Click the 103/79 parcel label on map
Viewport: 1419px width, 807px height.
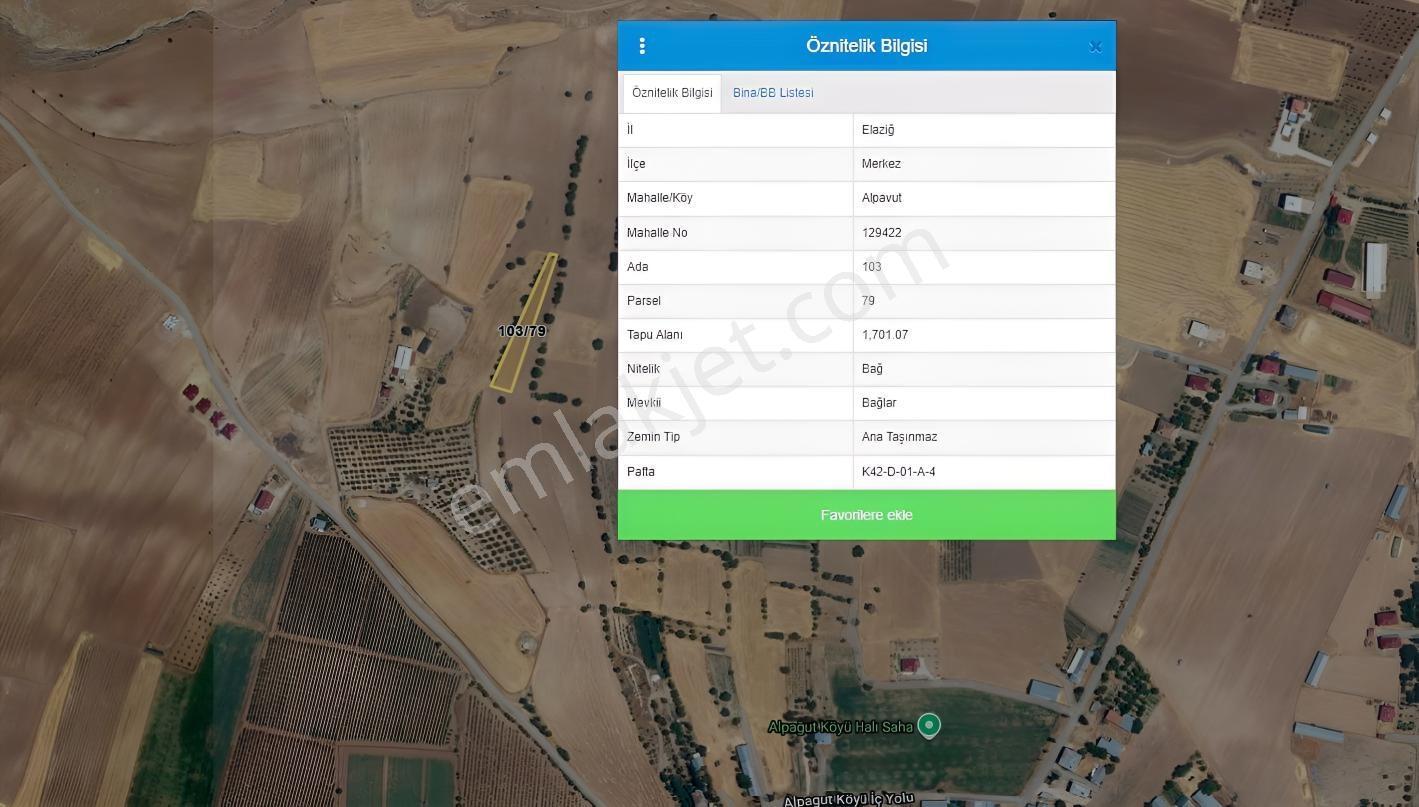tap(522, 331)
